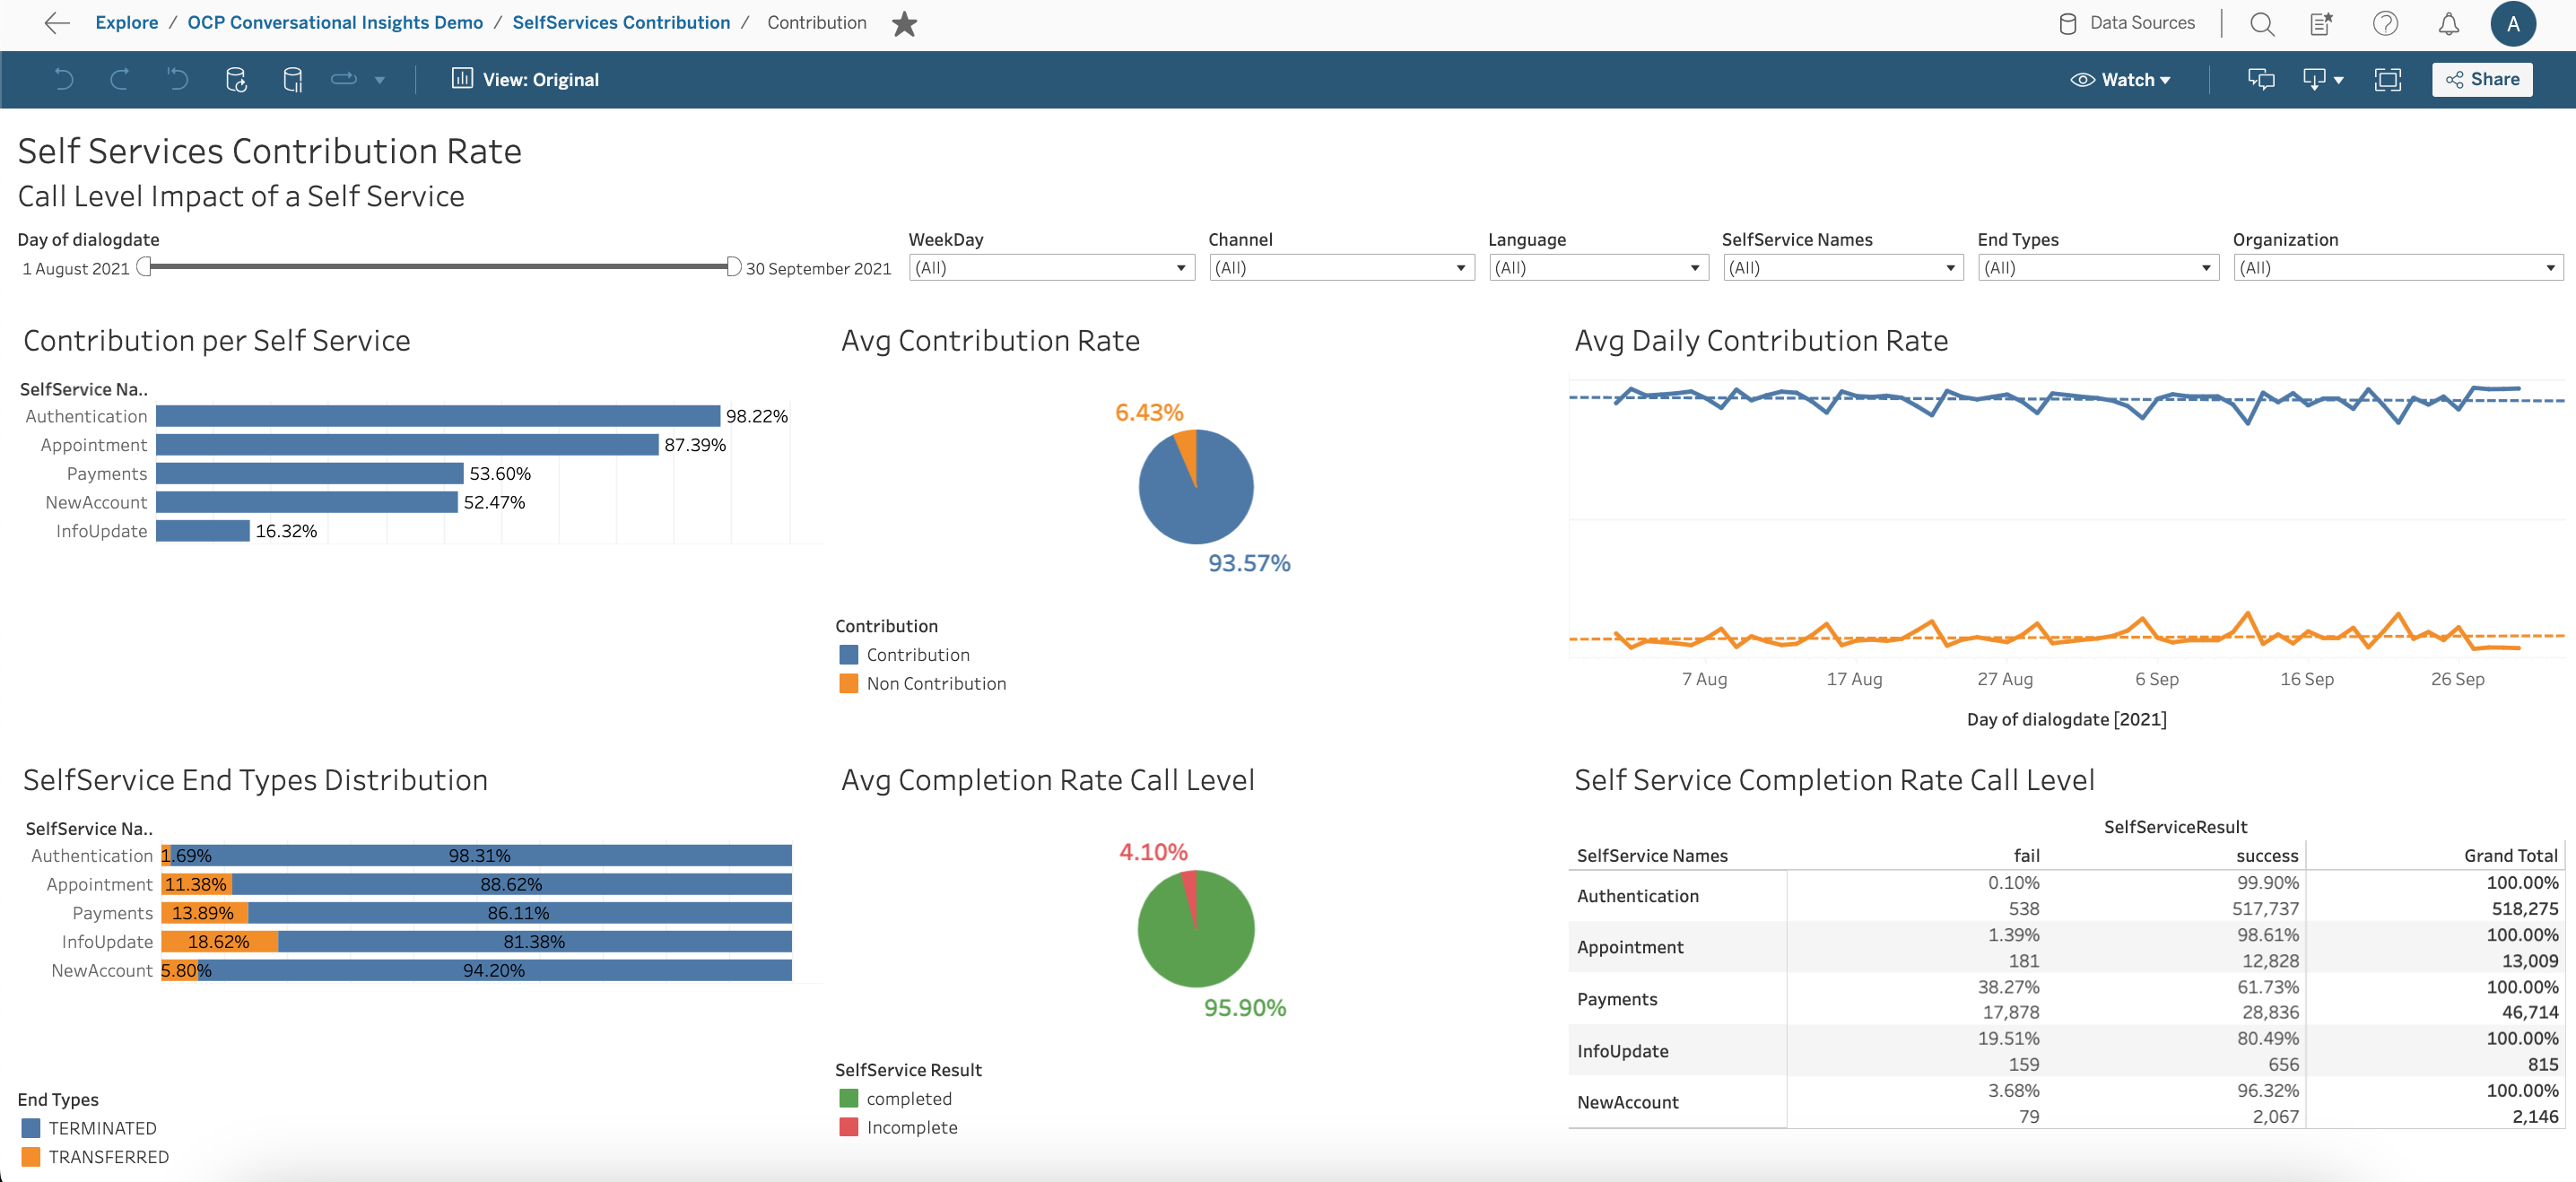Image resolution: width=2576 pixels, height=1182 pixels.
Task: Click the refresh data source icon
Action: pyautogui.click(x=236, y=79)
